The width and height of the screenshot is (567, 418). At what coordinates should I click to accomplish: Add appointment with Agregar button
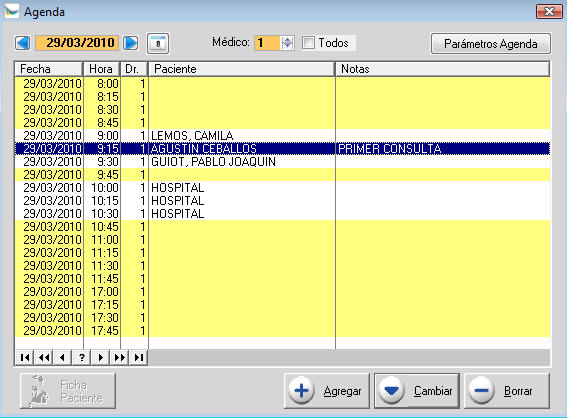[x=327, y=391]
